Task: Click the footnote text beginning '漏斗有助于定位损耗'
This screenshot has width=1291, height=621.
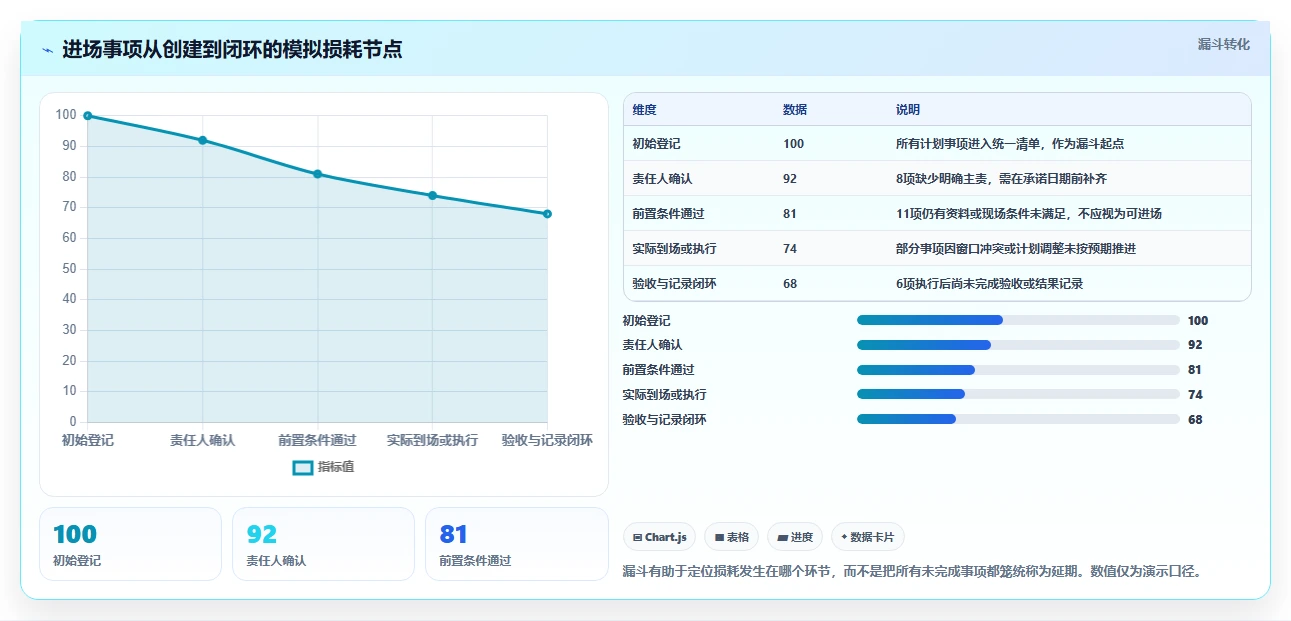Action: point(912,572)
